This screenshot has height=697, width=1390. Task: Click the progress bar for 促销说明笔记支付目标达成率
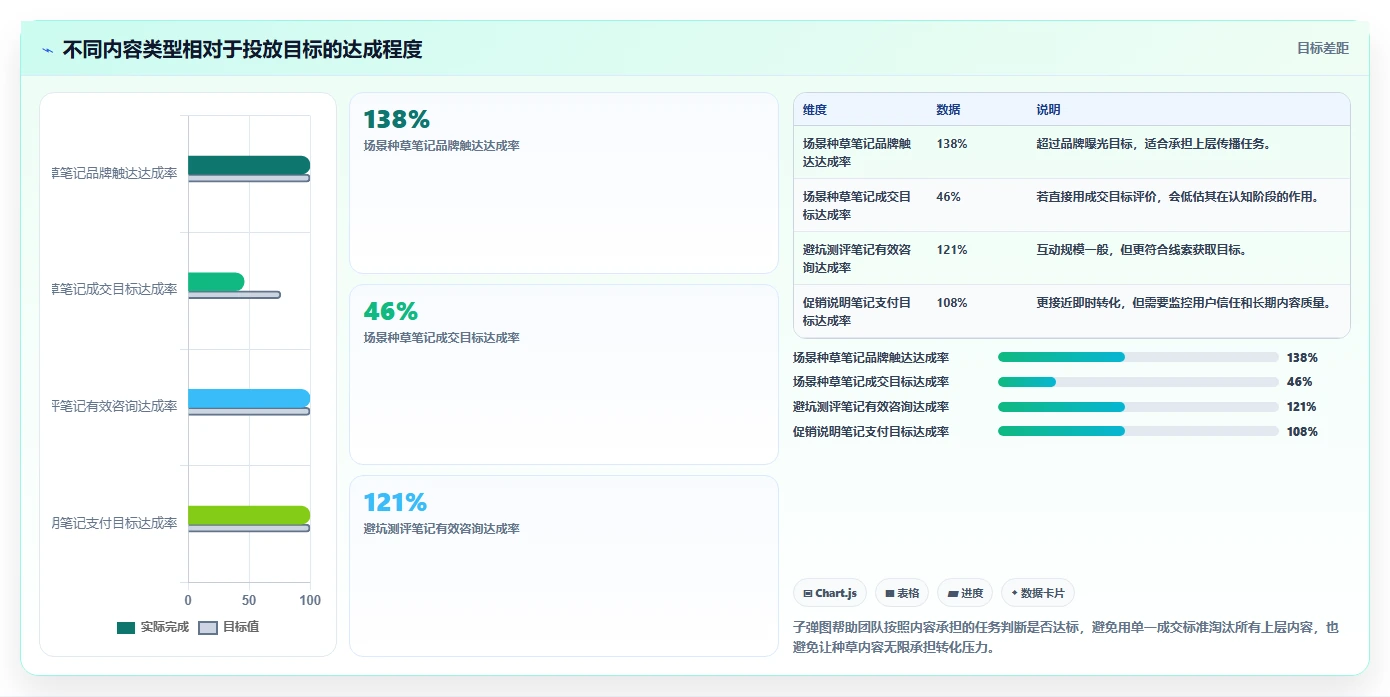tap(1138, 431)
